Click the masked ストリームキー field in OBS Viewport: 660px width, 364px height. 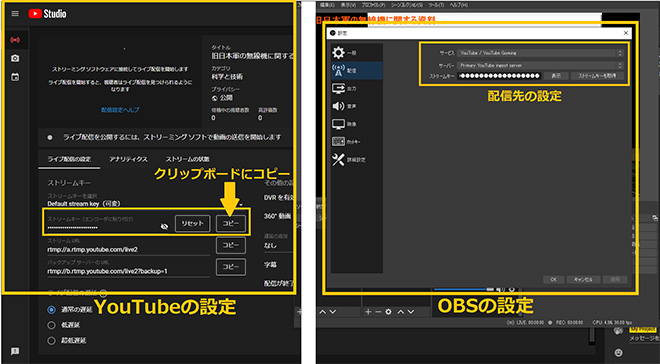pos(499,76)
